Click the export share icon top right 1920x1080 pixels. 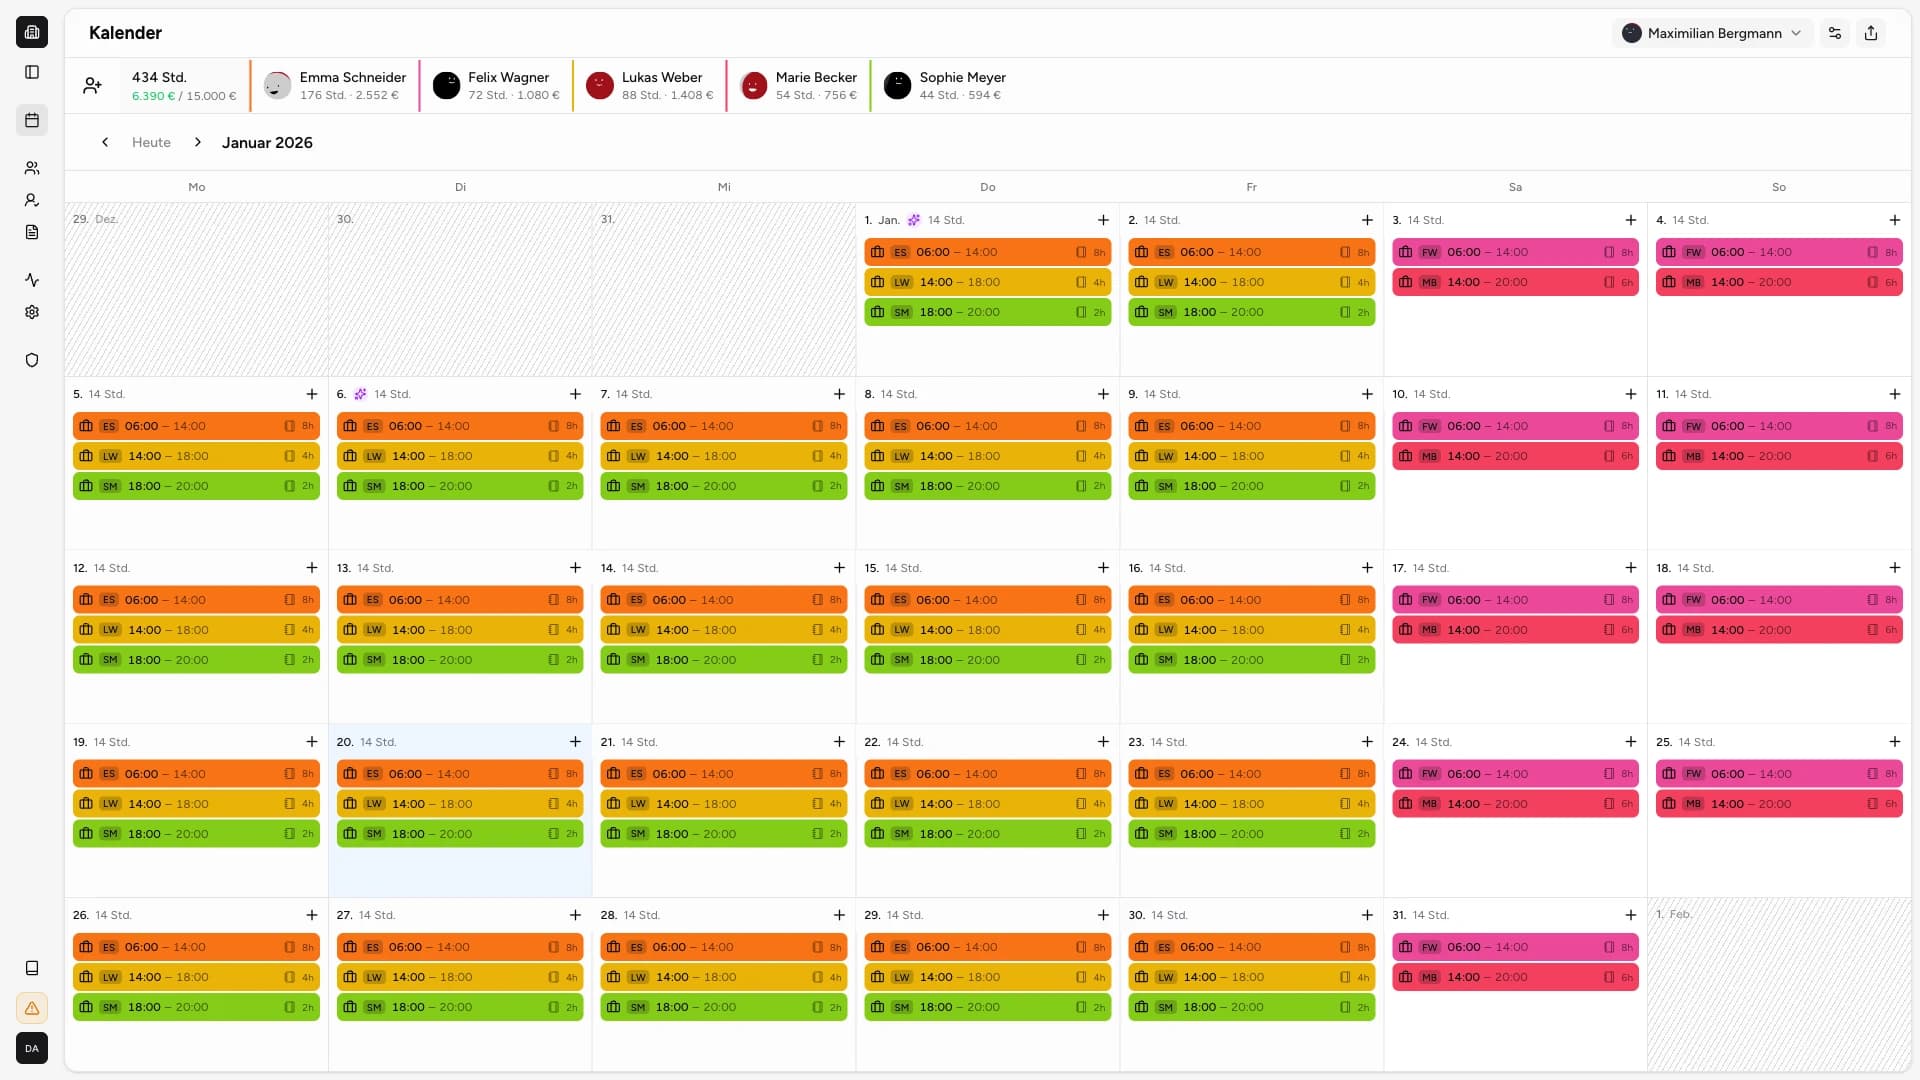point(1871,33)
